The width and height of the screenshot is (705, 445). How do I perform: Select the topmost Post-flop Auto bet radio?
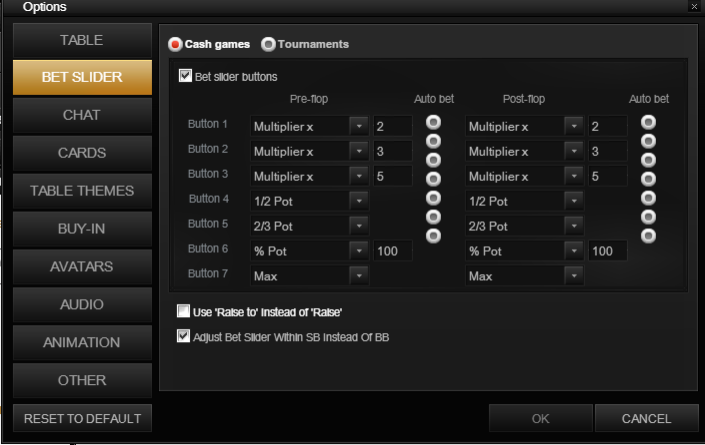[x=648, y=121]
